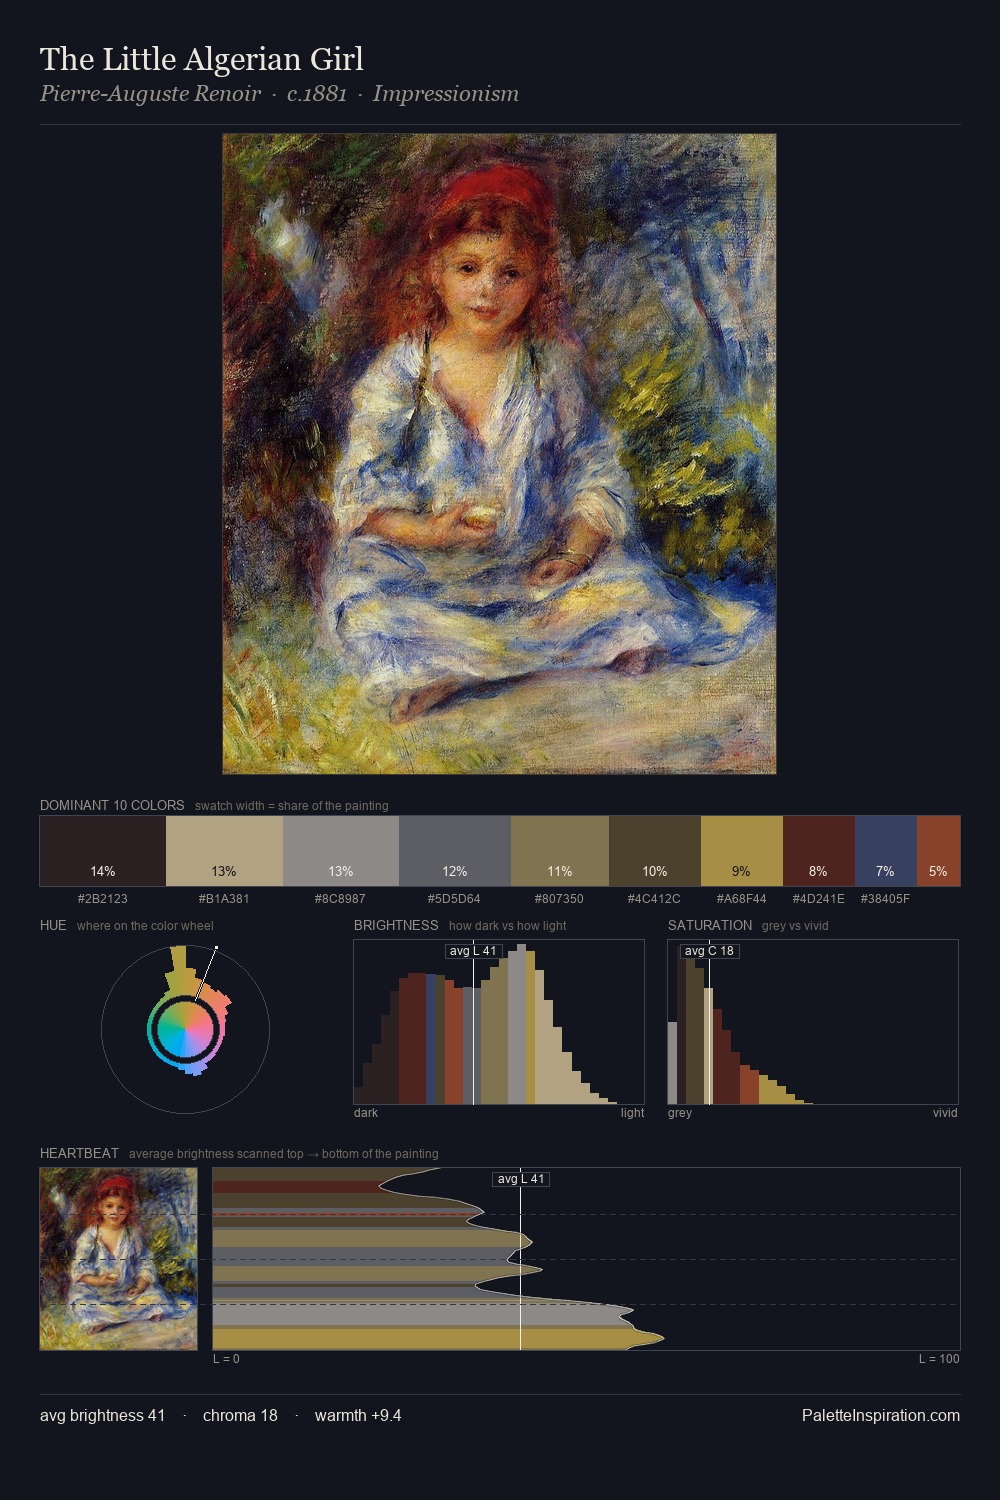Image resolution: width=1000 pixels, height=1500 pixels.
Task: Pick the grey #8C8987 swatch
Action: pyautogui.click(x=341, y=851)
